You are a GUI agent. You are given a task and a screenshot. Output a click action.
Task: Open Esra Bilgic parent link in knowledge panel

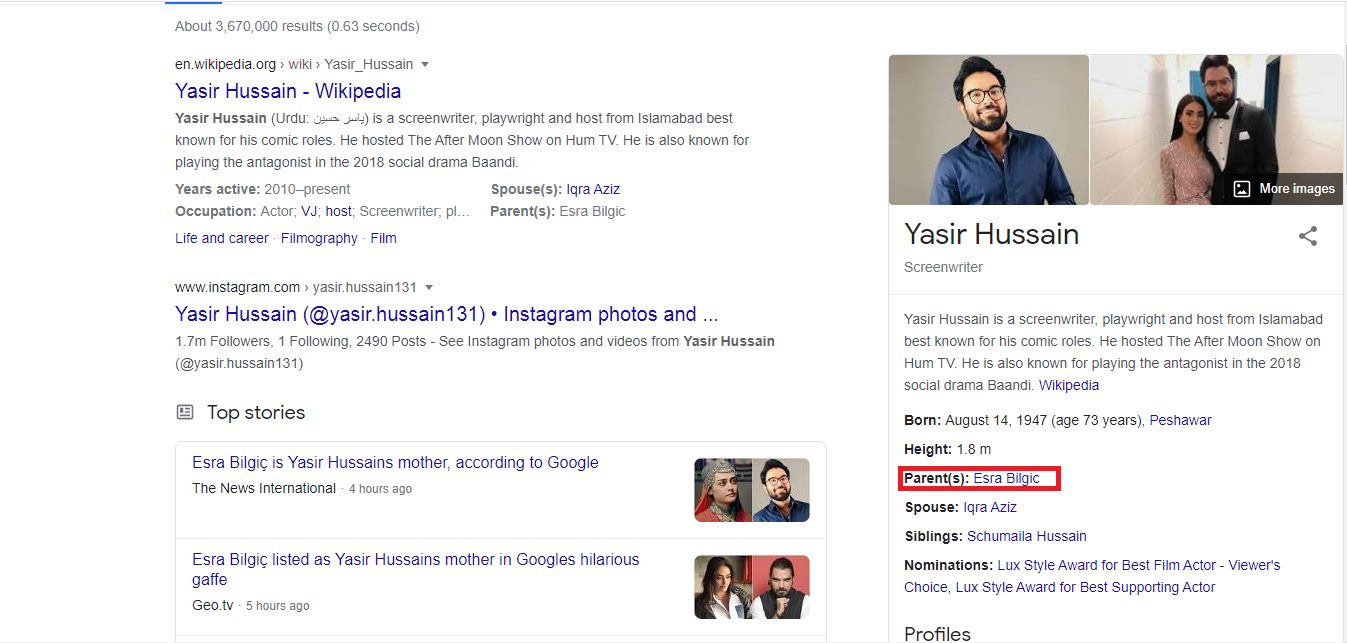tap(1006, 478)
